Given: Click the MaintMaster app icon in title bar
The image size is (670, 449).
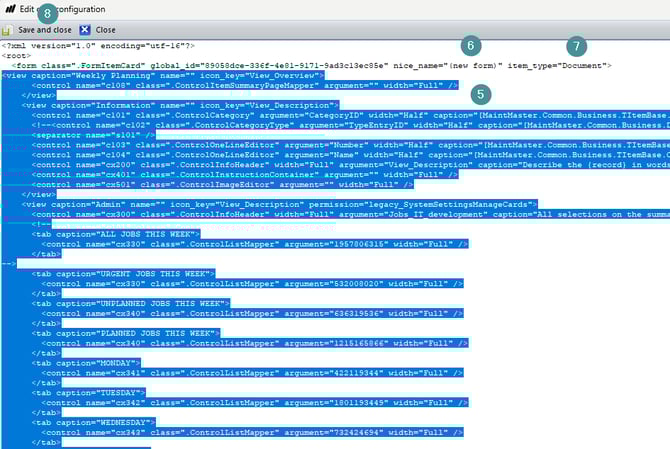Looking at the screenshot, I should 9,9.
